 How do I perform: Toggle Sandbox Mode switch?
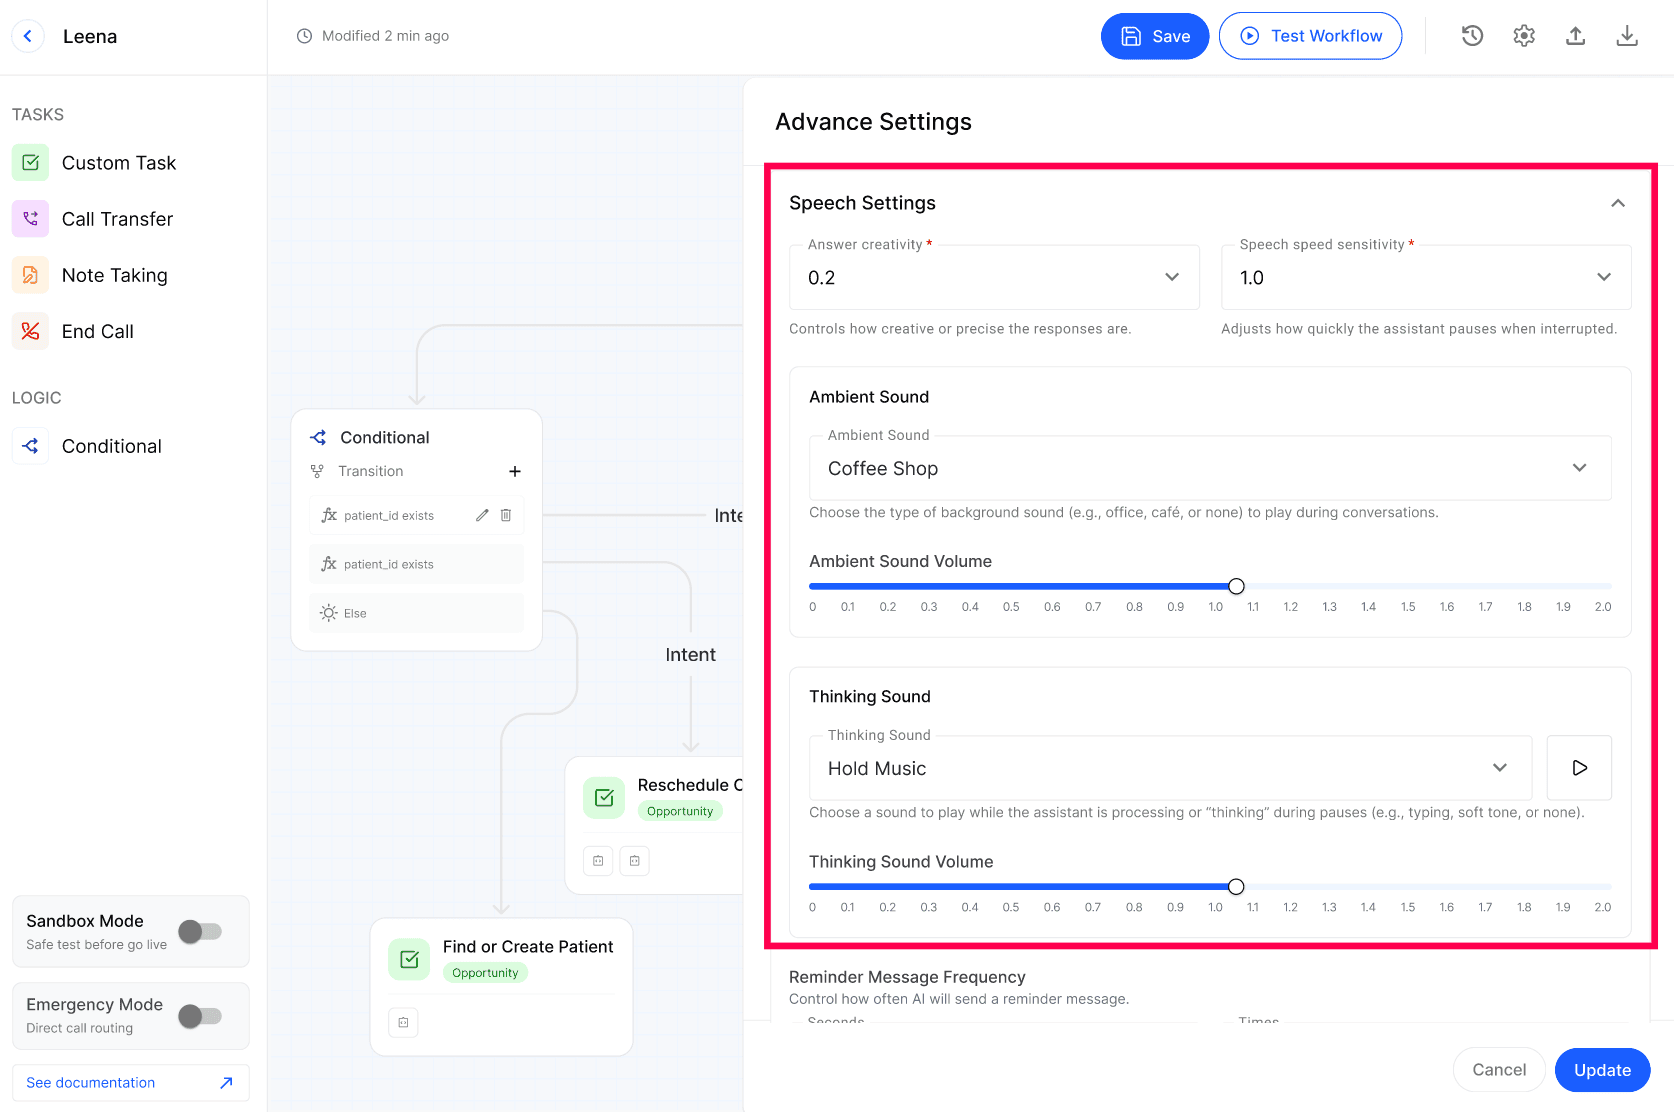click(200, 931)
